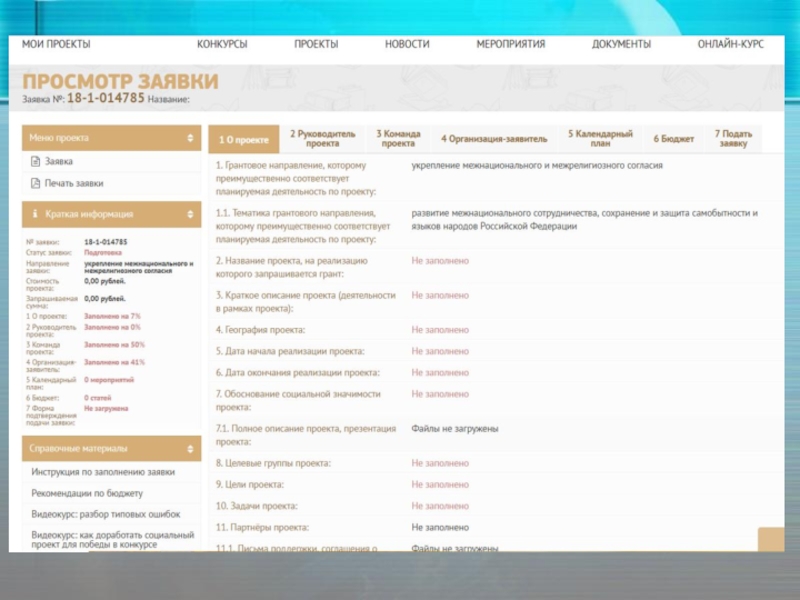Click the tan button at bottom-right corner

pyautogui.click(x=771, y=539)
